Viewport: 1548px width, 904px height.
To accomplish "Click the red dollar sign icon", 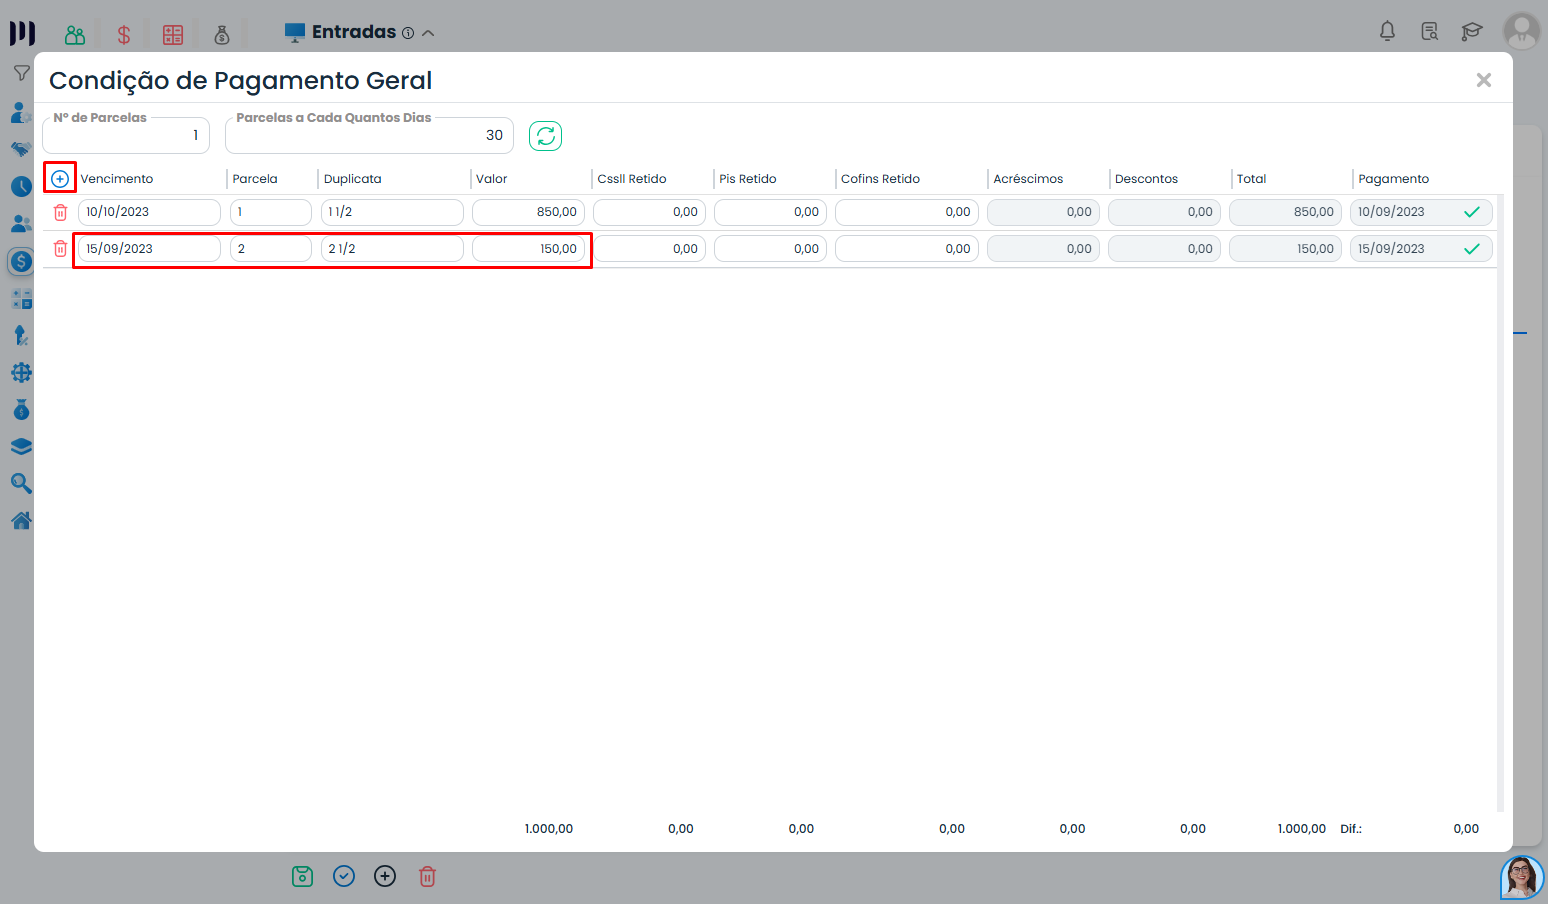I will tap(124, 35).
